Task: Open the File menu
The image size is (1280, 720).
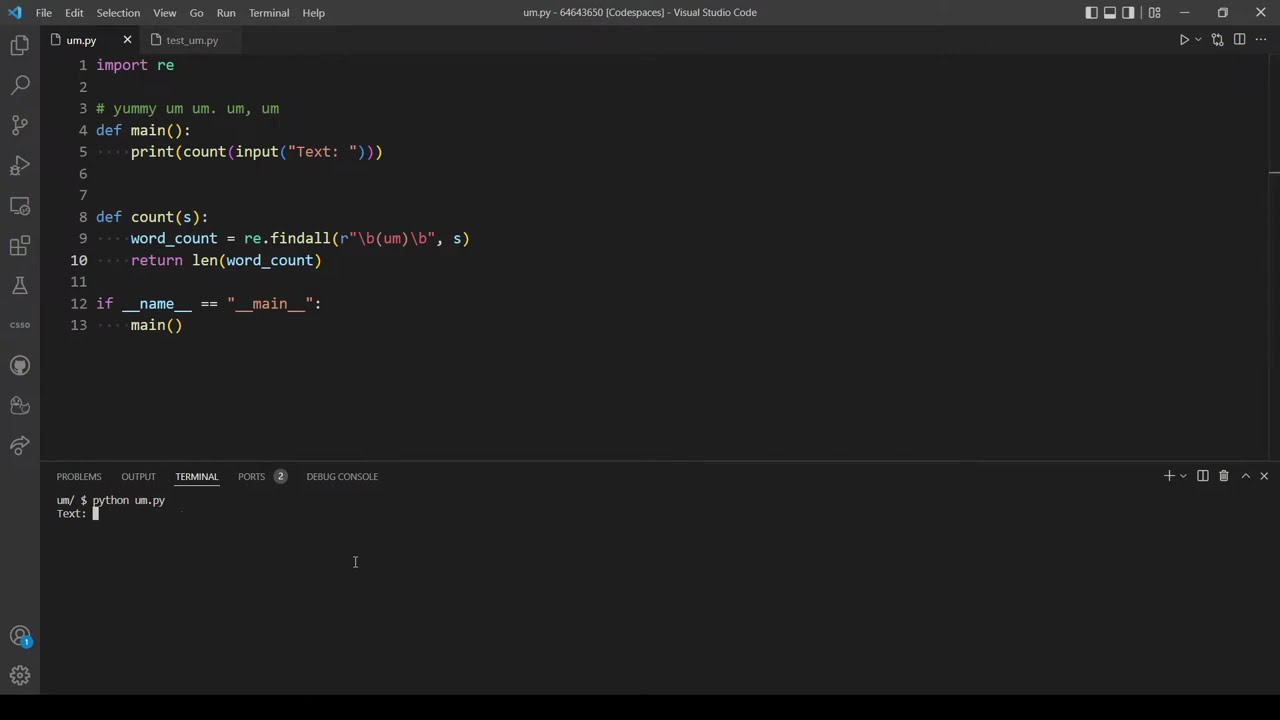Action: pyautogui.click(x=44, y=13)
